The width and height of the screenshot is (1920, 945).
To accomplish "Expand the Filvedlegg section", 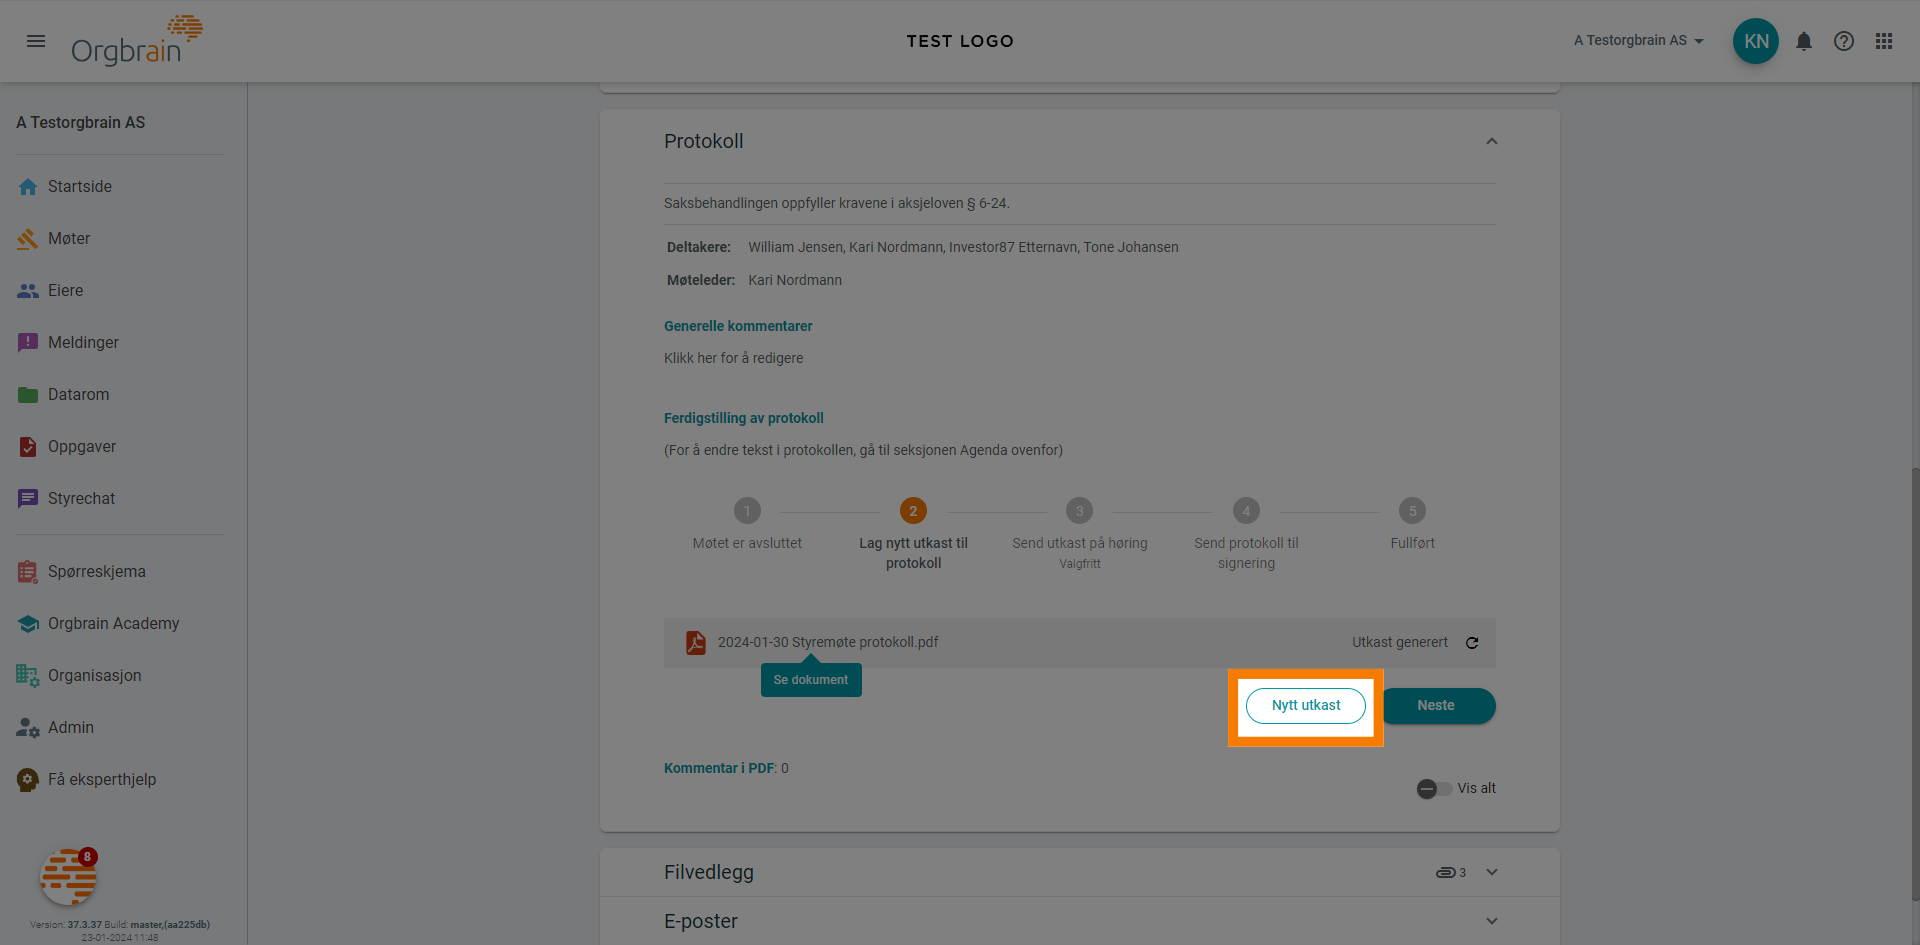I will (1492, 873).
